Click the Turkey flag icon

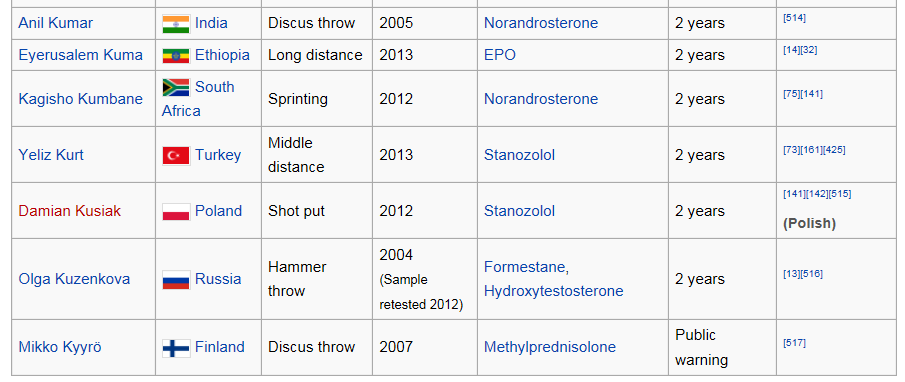[x=176, y=155]
